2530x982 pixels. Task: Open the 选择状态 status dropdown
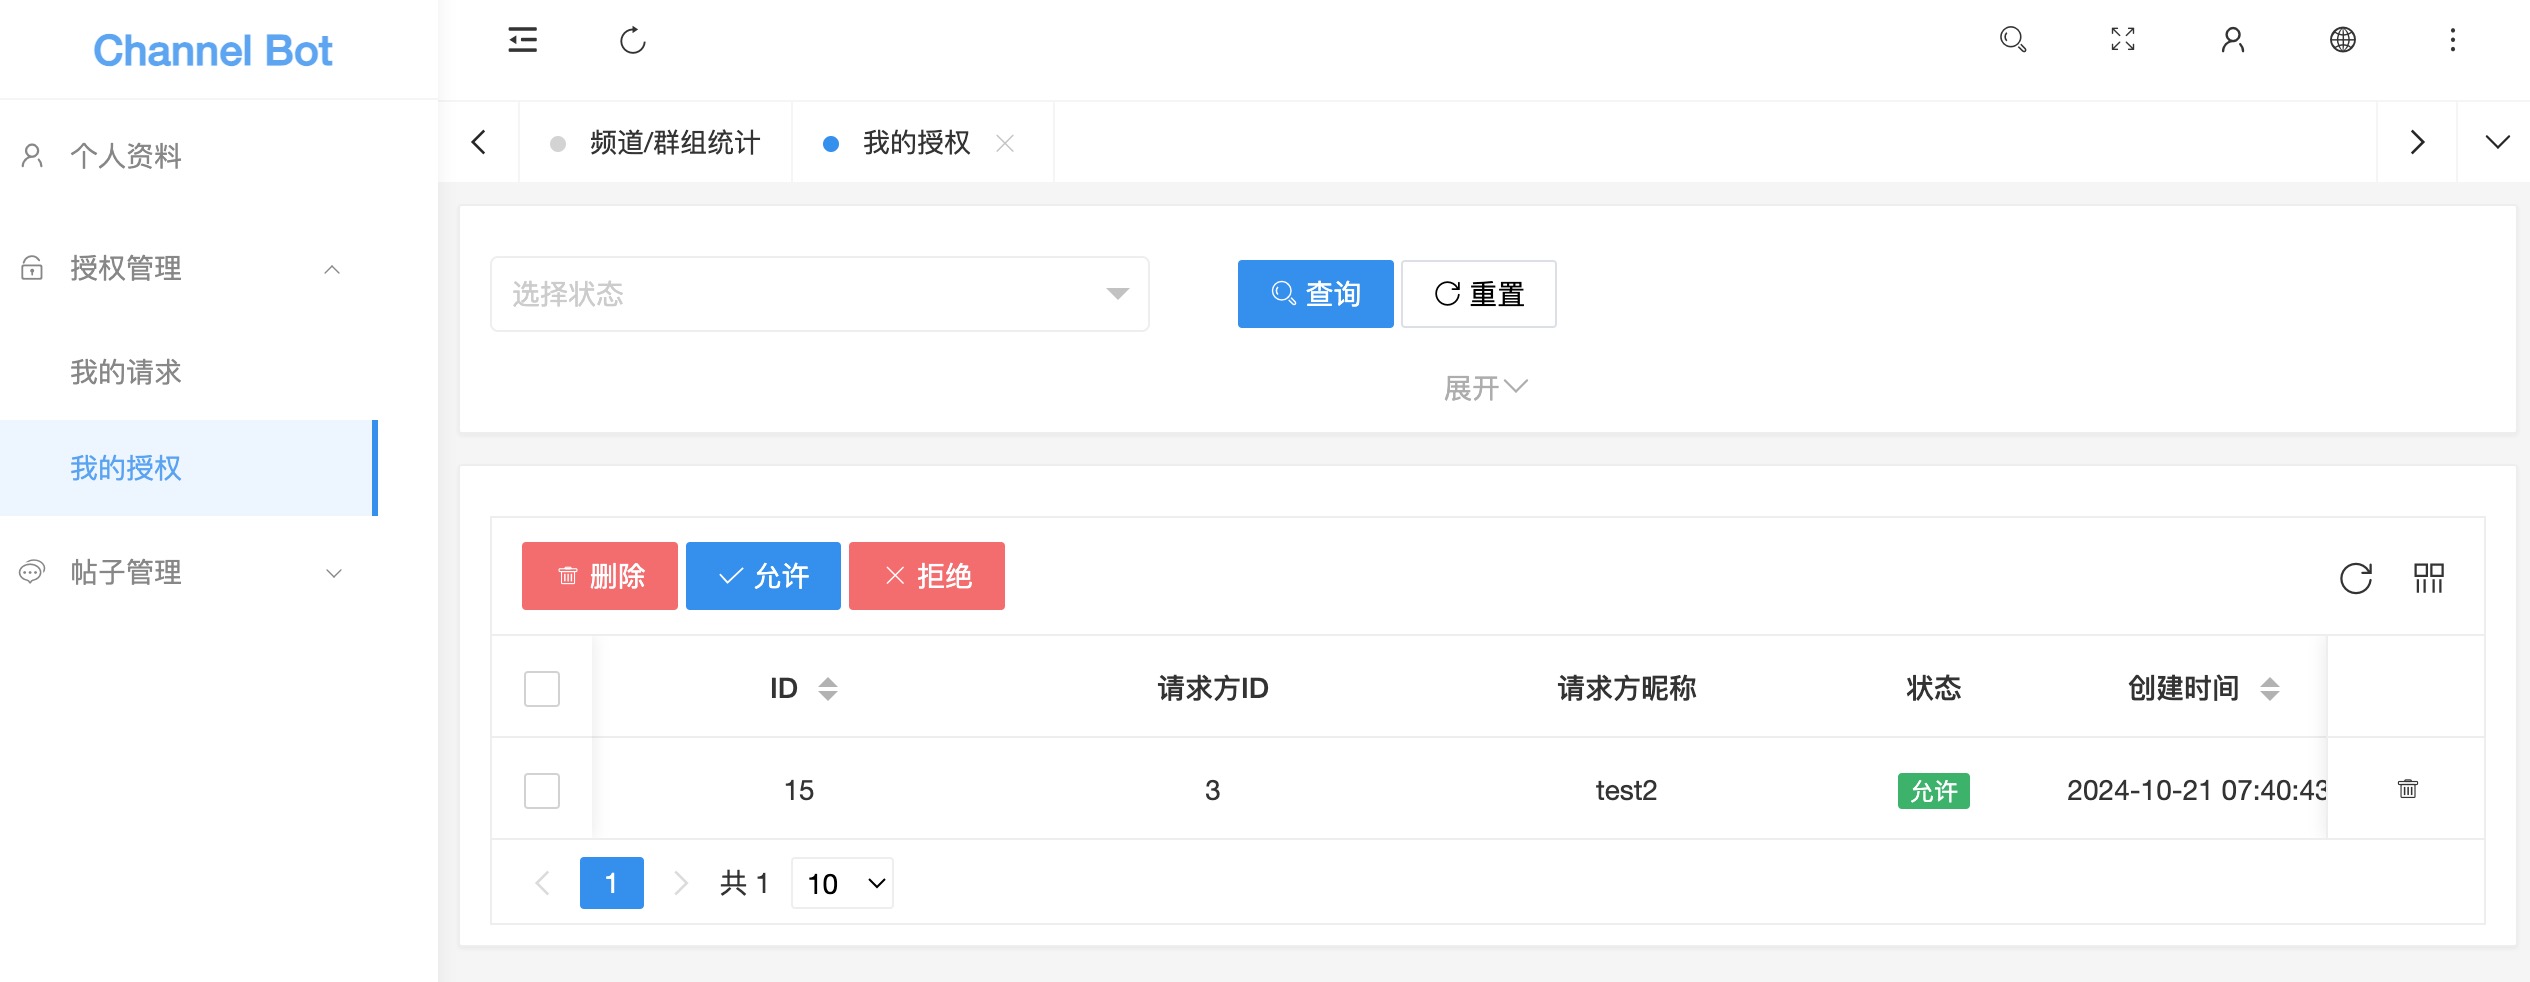pos(819,294)
